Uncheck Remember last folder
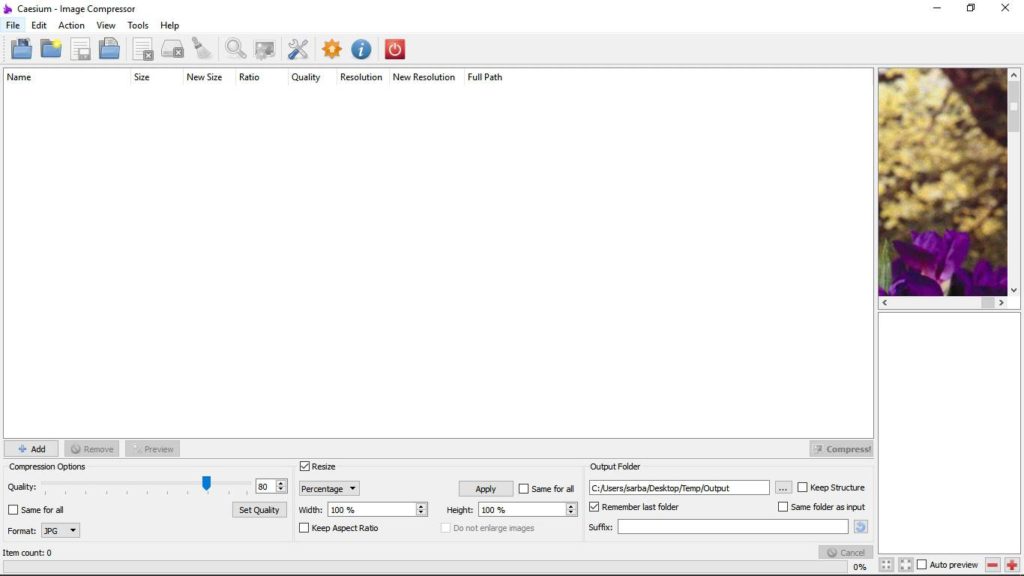Image resolution: width=1024 pixels, height=576 pixels. (x=594, y=507)
